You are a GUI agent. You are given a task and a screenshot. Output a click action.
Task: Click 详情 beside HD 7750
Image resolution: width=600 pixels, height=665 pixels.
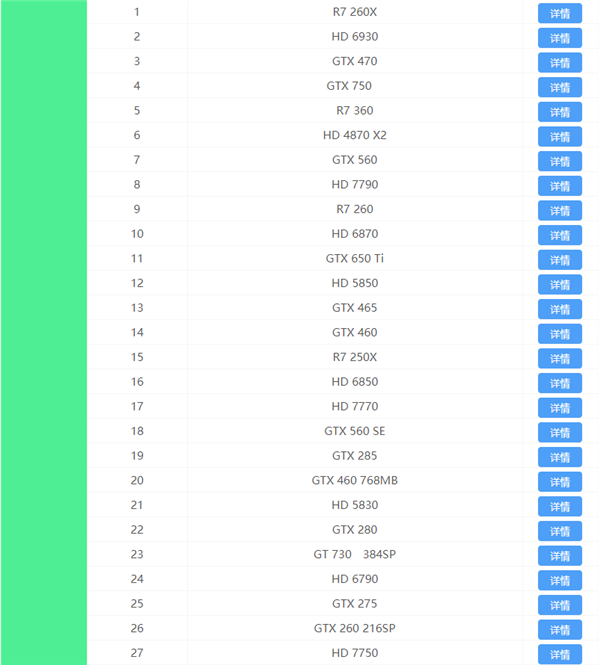pyautogui.click(x=560, y=654)
